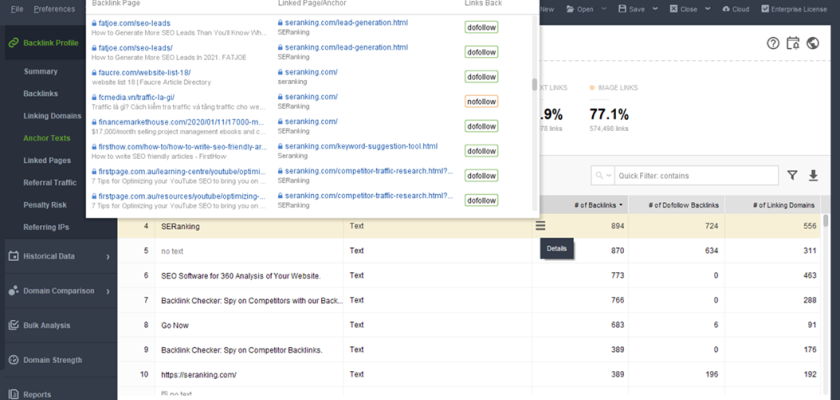Image resolution: width=840 pixels, height=400 pixels.
Task: Open fcmedia.vn/traffic-la-gi/ backlink
Action: pos(137,97)
